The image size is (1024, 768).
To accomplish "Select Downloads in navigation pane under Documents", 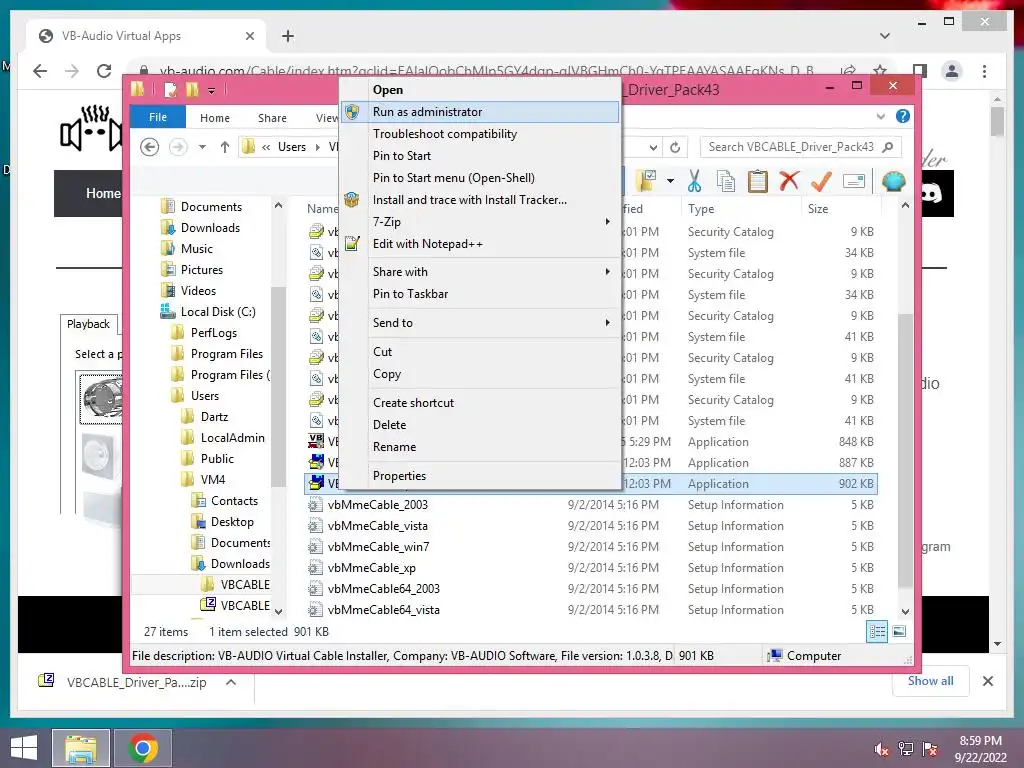I will (x=210, y=227).
